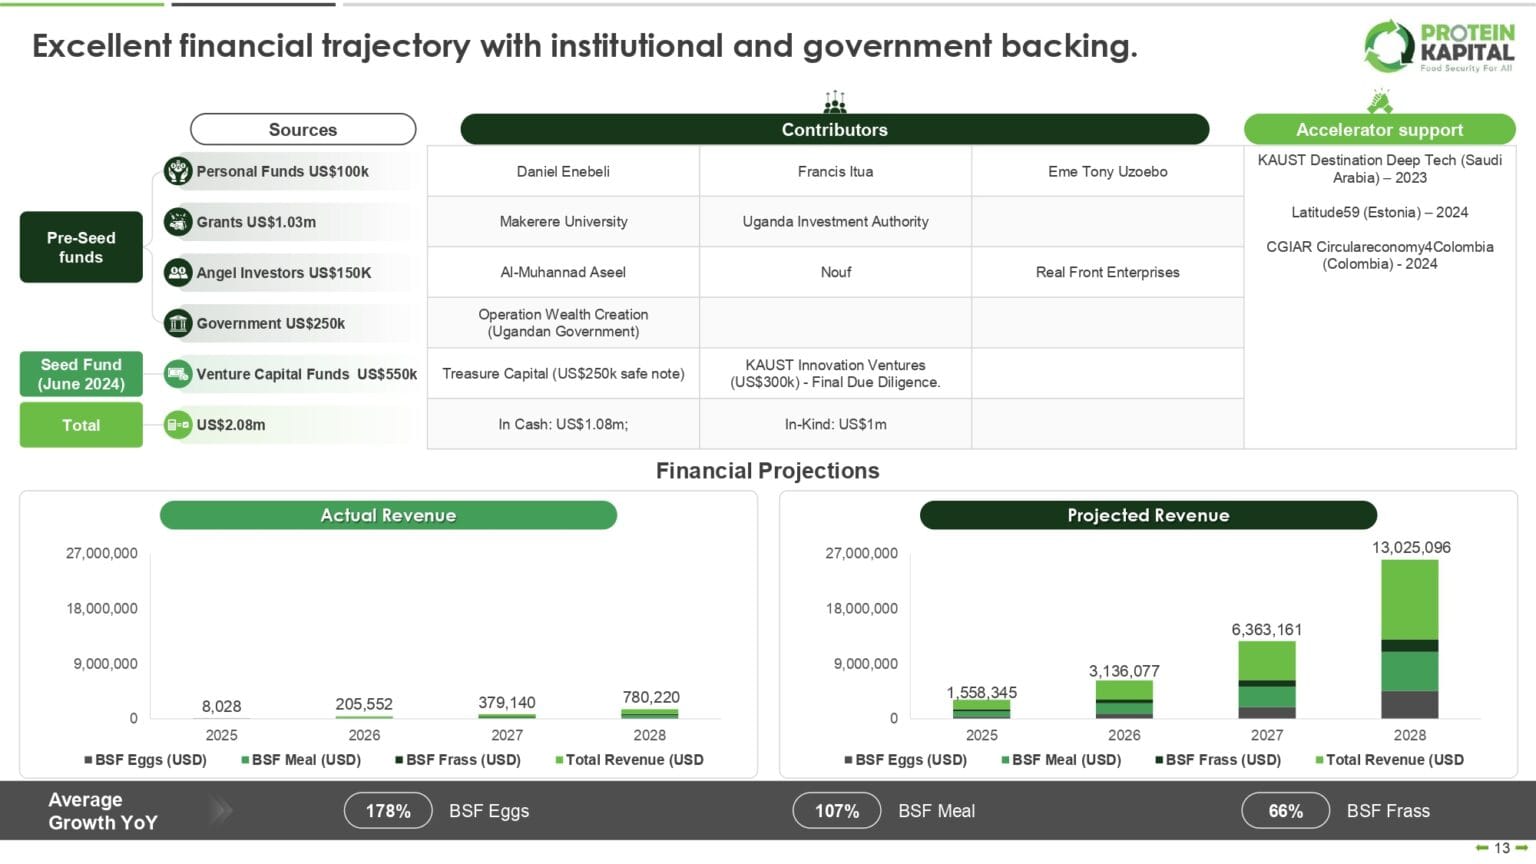Click BSF Meal legend in Actual Revenue chart
1536x864 pixels.
point(301,760)
